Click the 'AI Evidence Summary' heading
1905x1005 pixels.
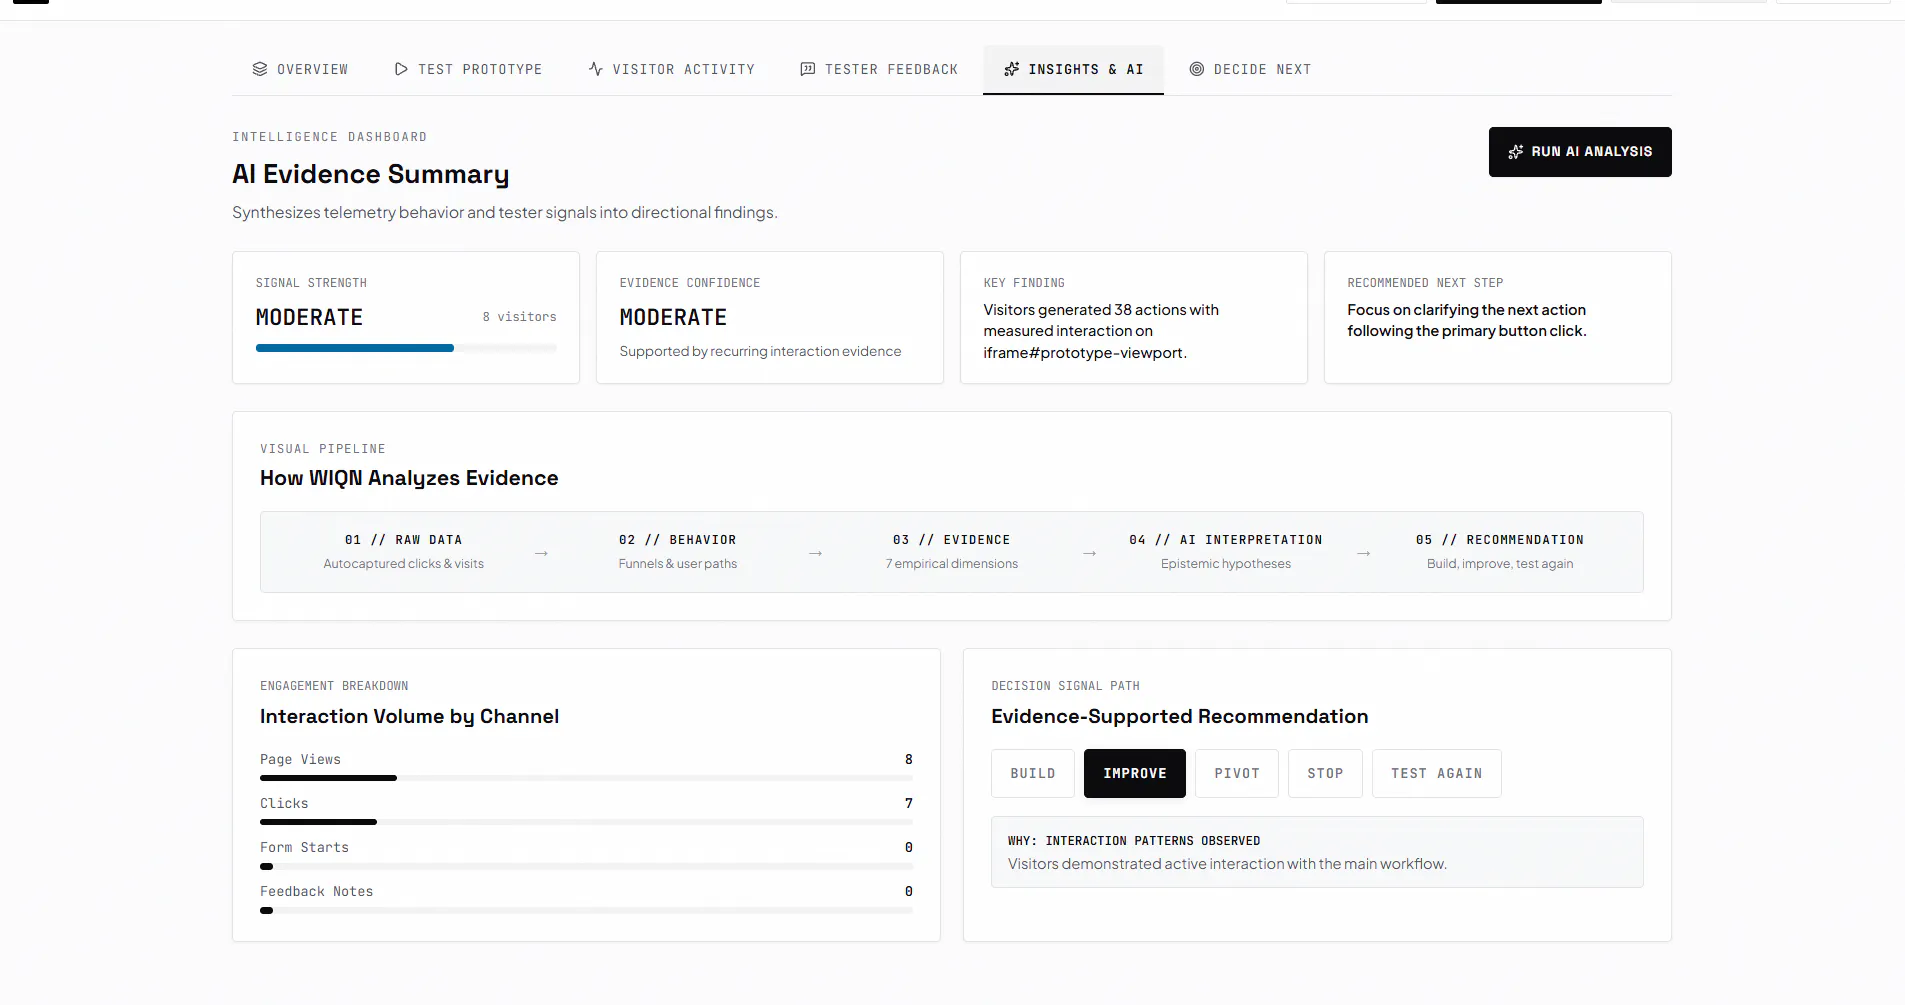[371, 174]
